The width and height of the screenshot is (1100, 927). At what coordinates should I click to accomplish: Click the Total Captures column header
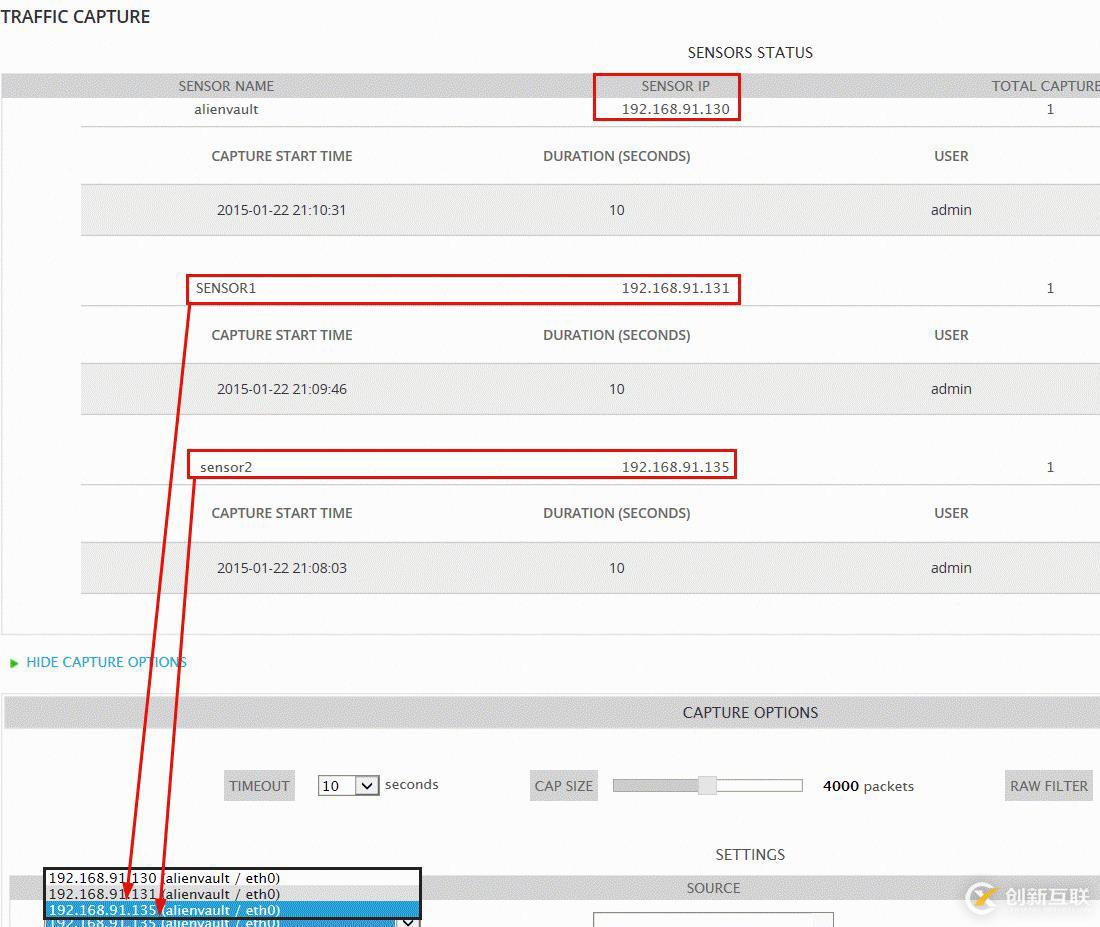[1045, 86]
